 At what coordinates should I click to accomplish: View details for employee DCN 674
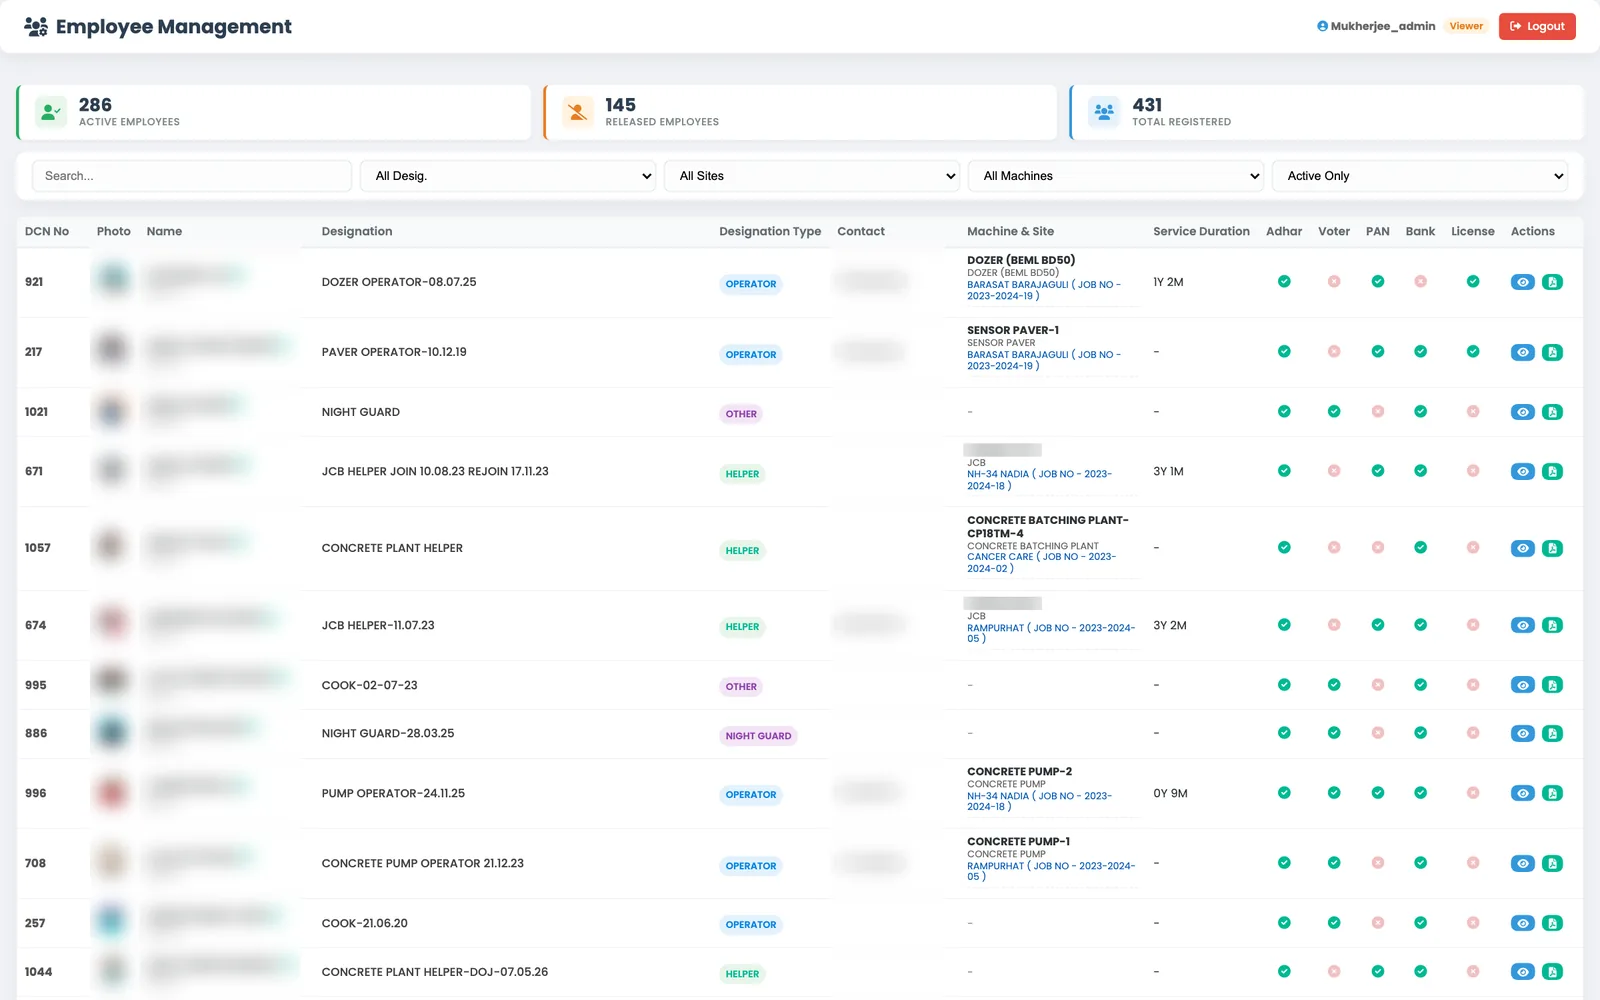coord(1522,625)
